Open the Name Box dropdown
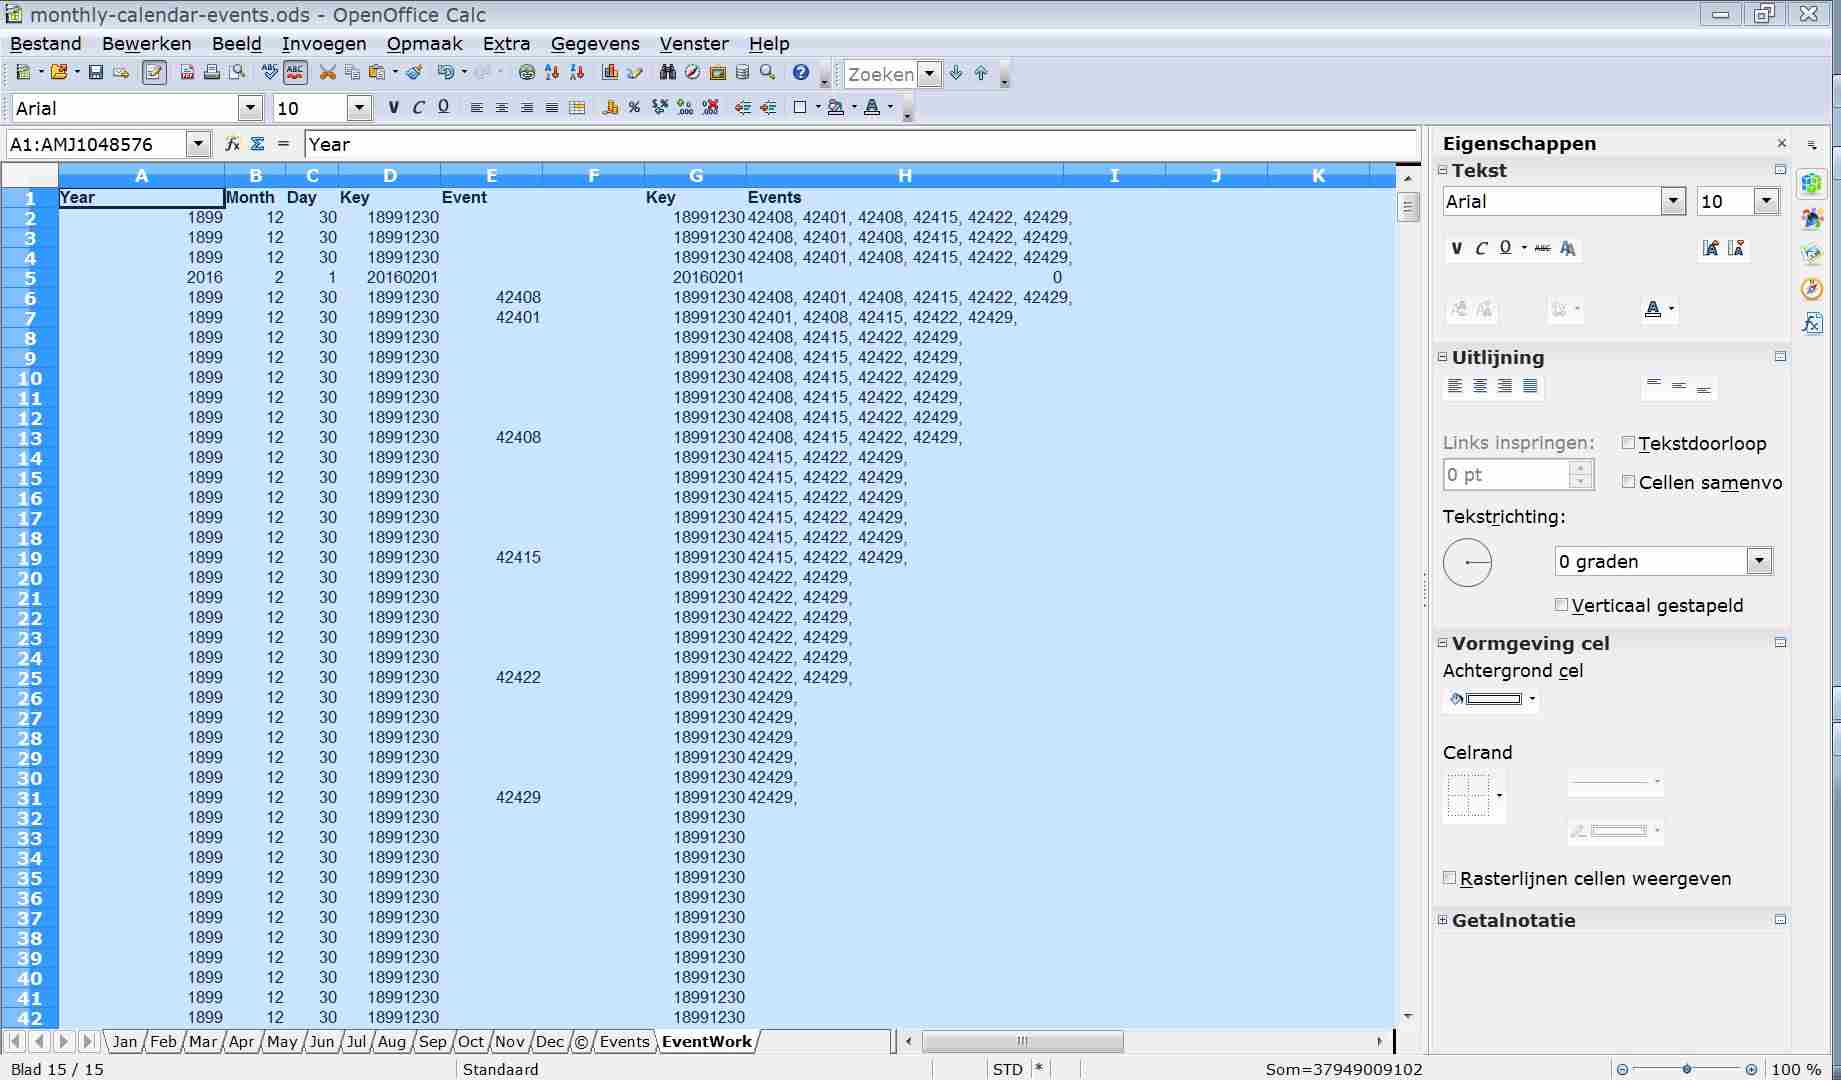Image resolution: width=1841 pixels, height=1080 pixels. pyautogui.click(x=198, y=144)
